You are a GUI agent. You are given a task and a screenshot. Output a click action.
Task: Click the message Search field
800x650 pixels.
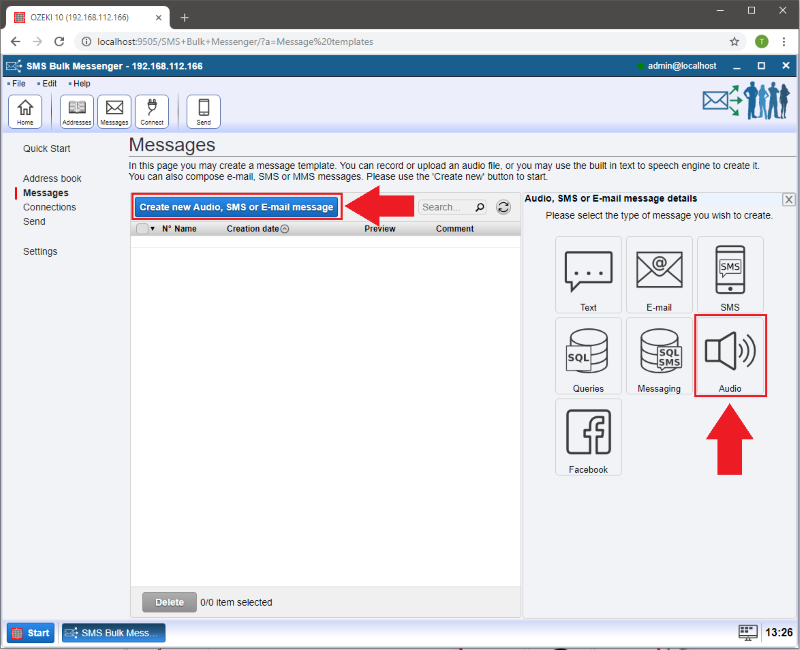pyautogui.click(x=445, y=207)
